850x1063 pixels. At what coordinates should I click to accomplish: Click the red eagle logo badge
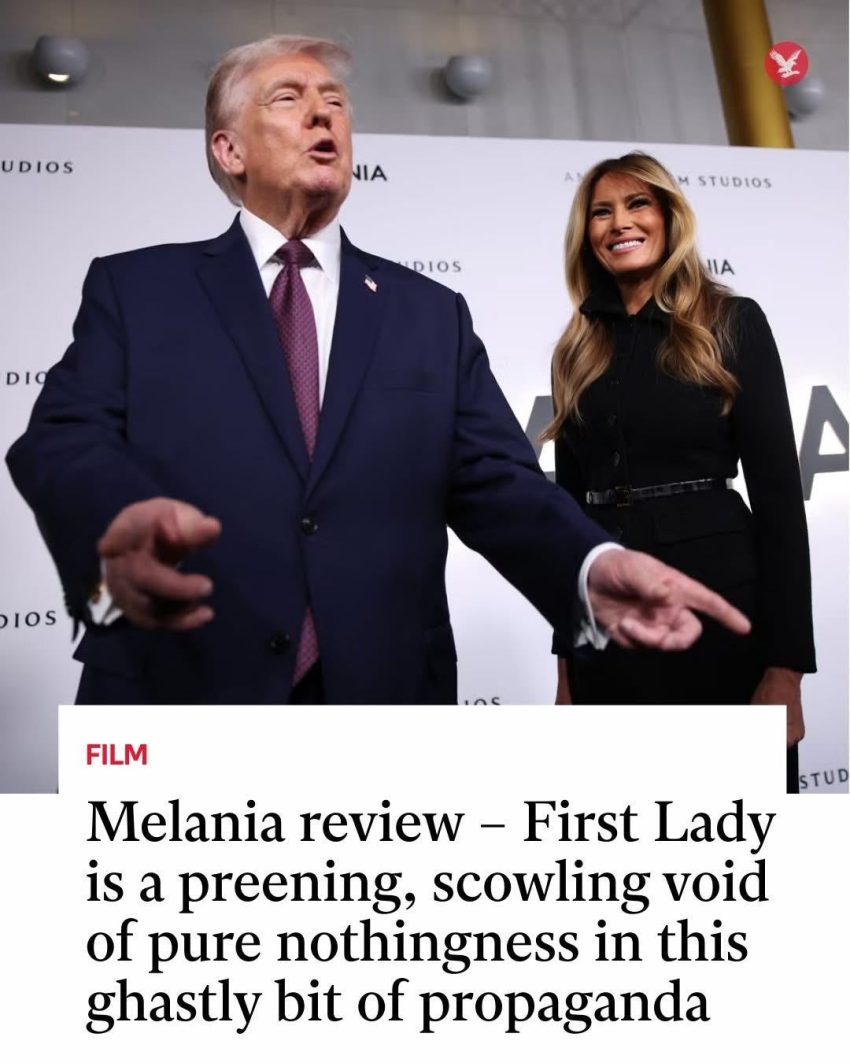(786, 63)
